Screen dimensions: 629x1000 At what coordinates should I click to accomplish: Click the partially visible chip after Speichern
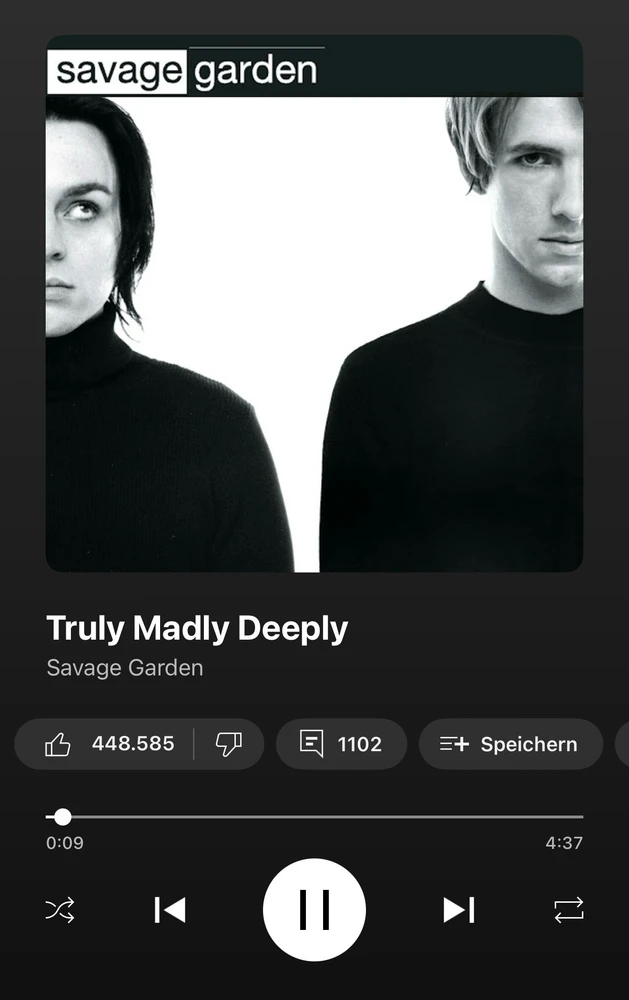[622, 744]
